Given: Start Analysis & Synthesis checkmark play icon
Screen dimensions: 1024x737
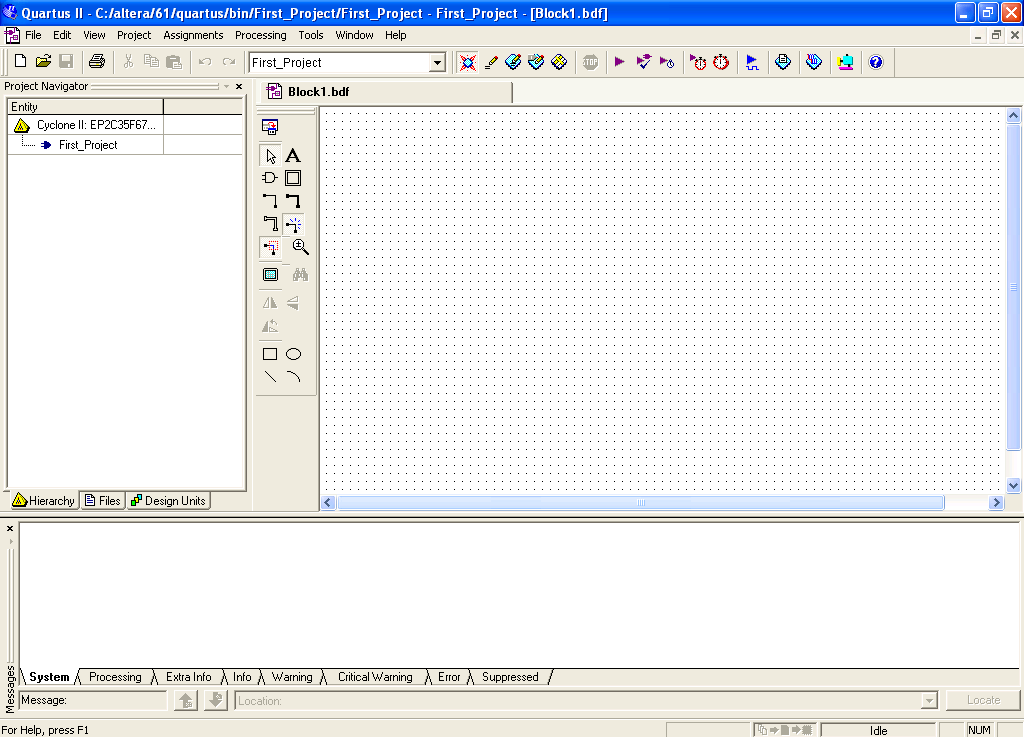Looking at the screenshot, I should point(643,62).
